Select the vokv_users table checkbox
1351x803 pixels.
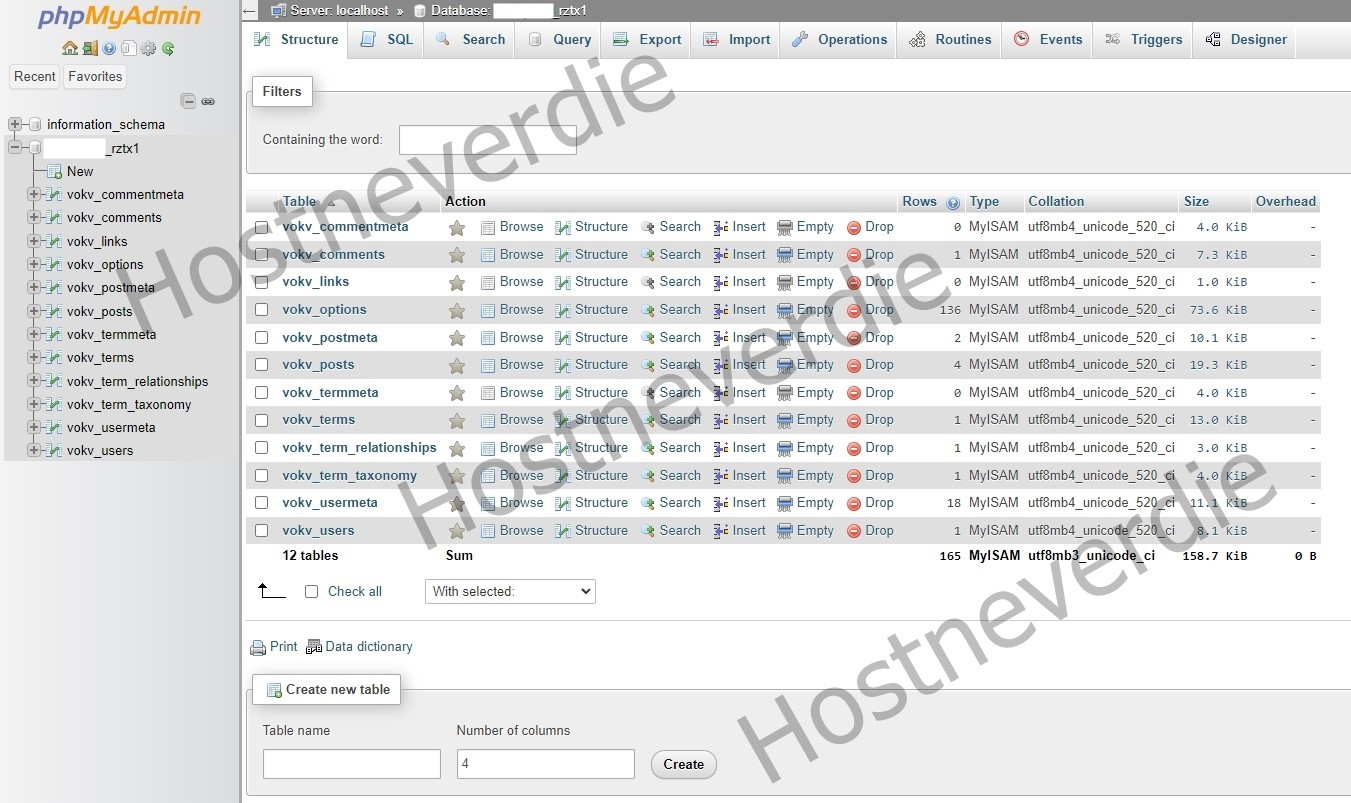tap(261, 531)
